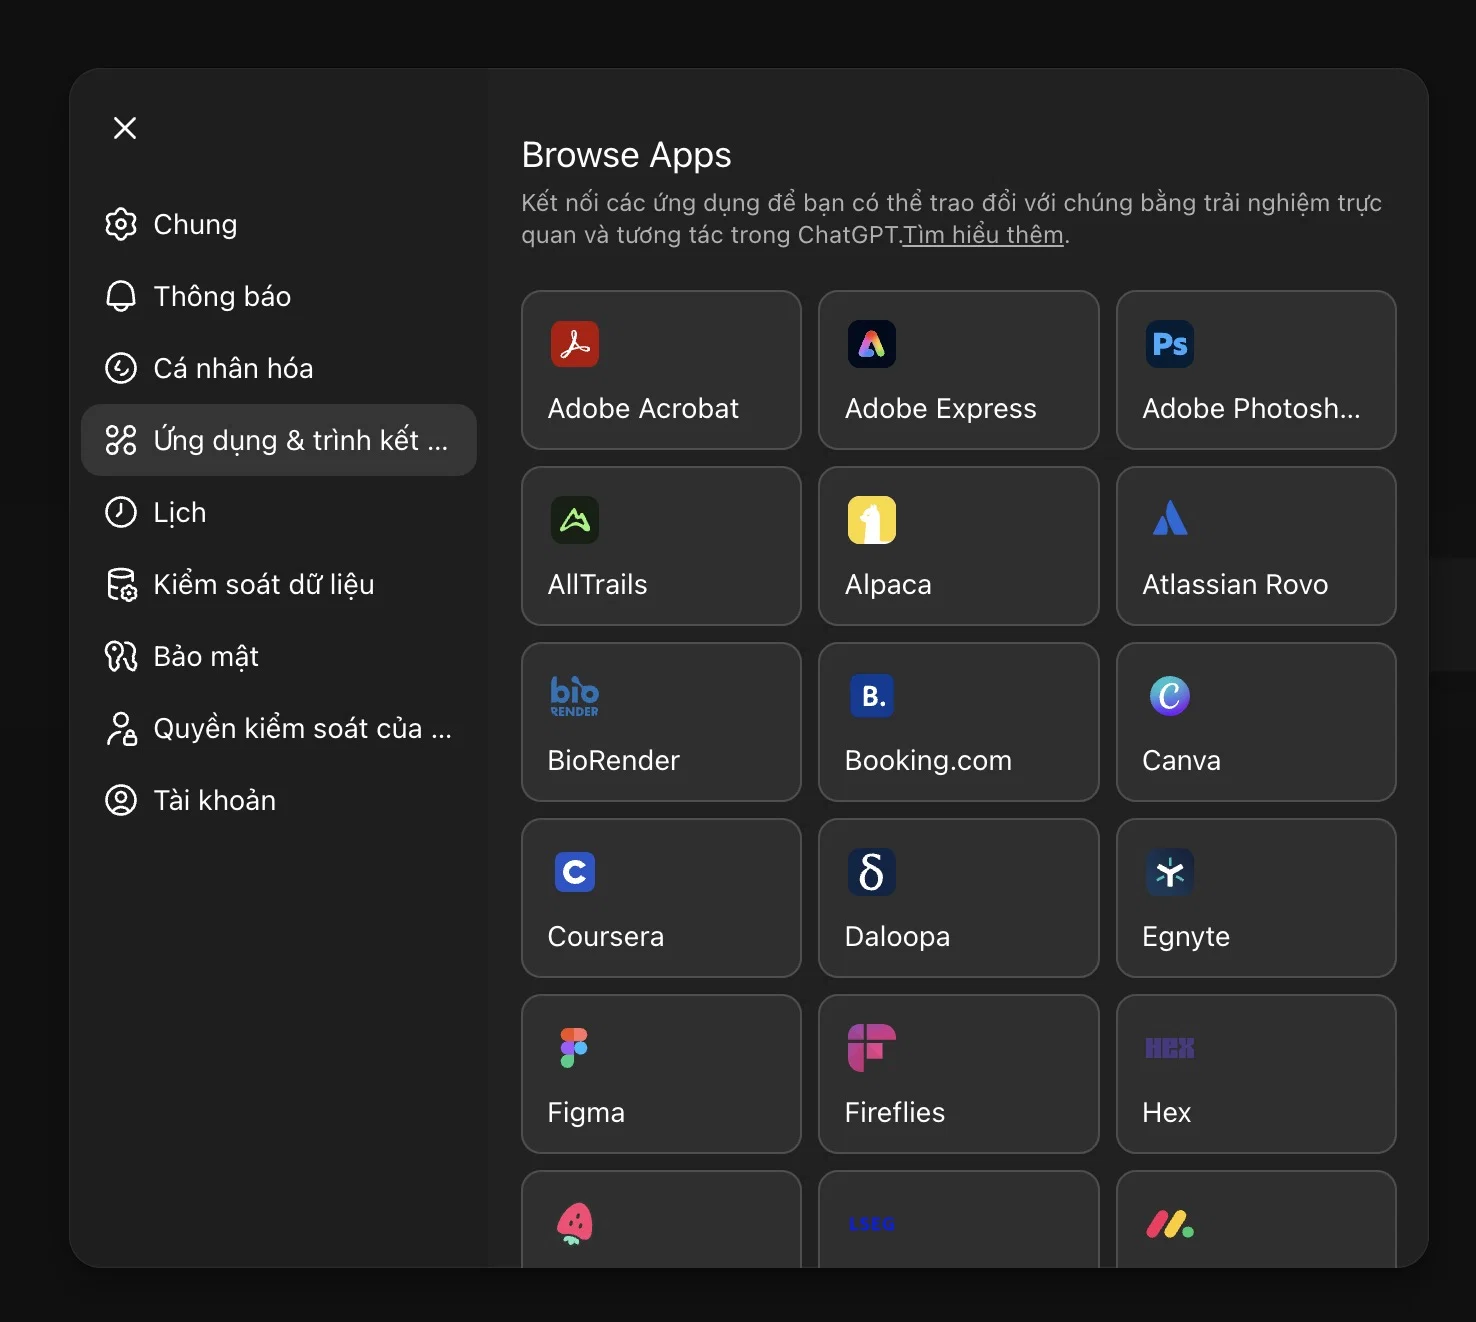1476x1322 pixels.
Task: Select the Ứng dụng & trình kết tab
Action: click(279, 440)
